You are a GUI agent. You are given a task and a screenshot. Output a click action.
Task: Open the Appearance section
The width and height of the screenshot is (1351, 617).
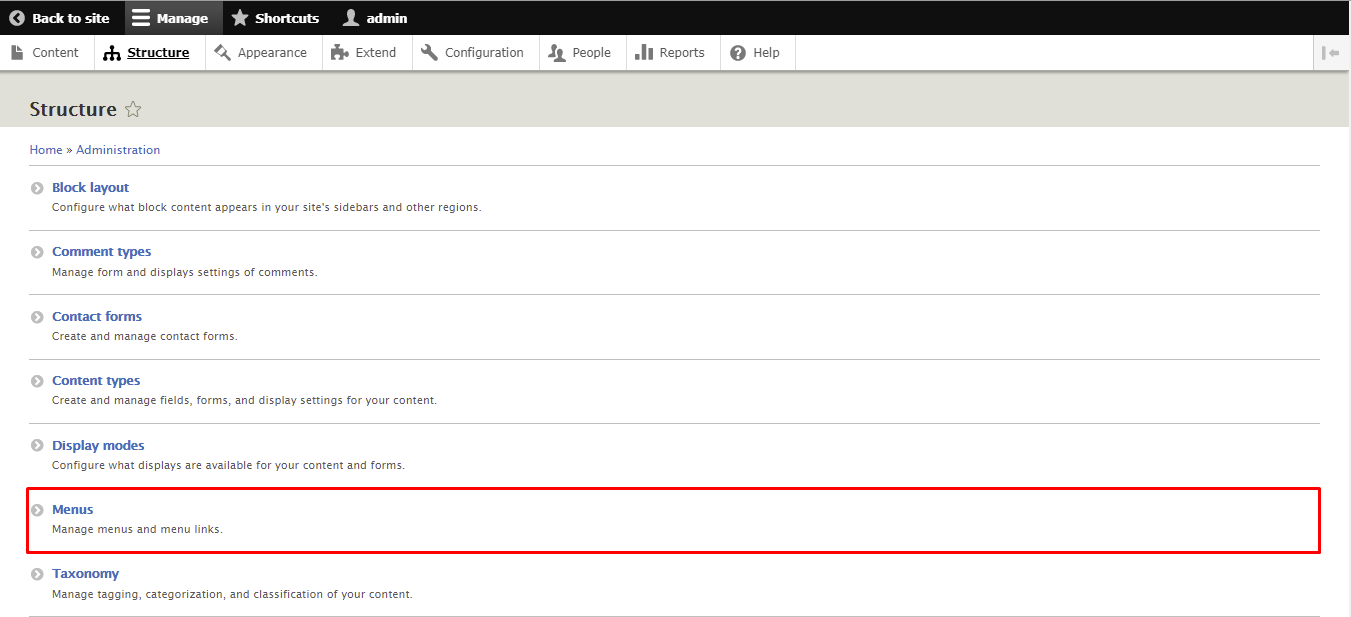[264, 53]
